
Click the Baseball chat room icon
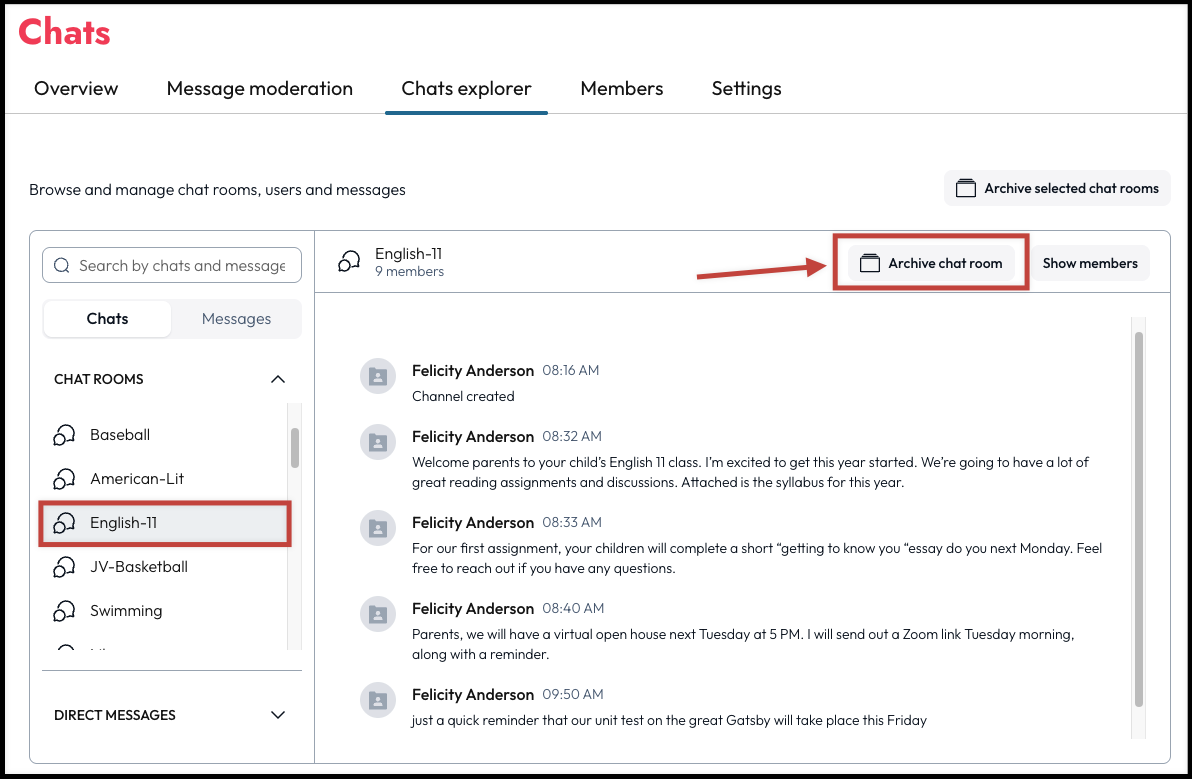[64, 435]
